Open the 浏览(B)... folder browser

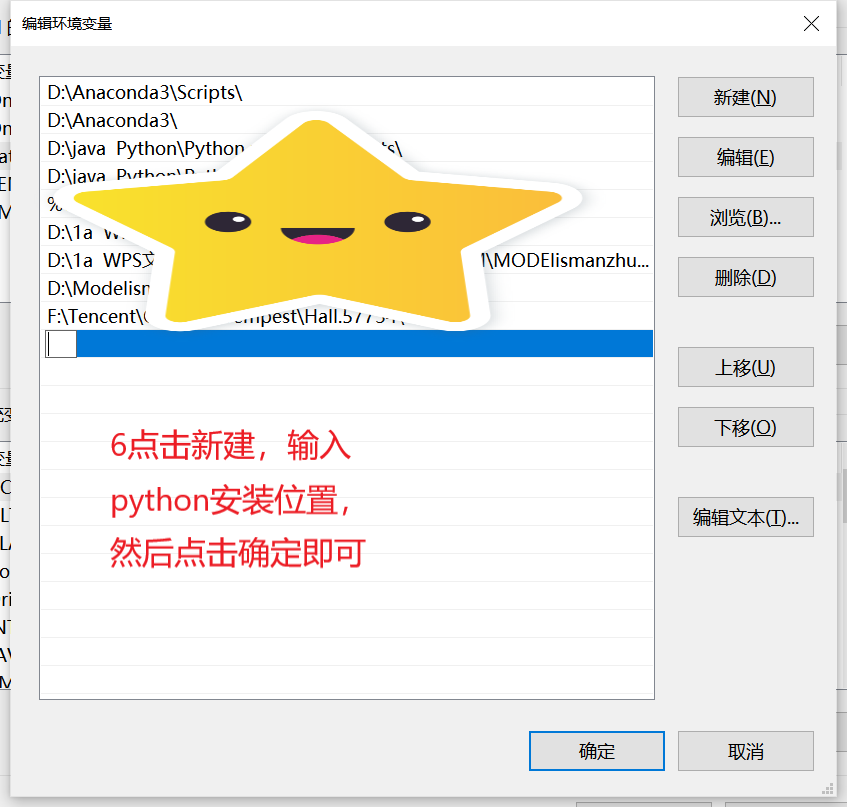[x=745, y=217]
